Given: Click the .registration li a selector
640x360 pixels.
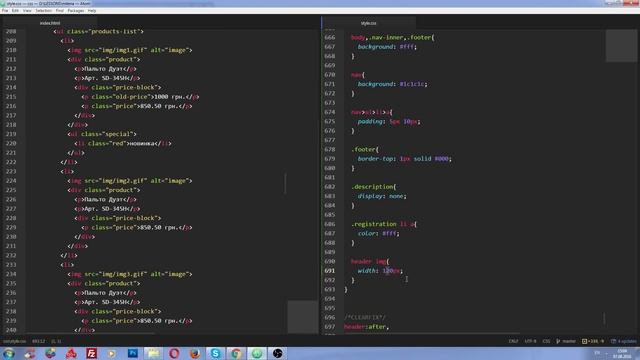Looking at the screenshot, I should pyautogui.click(x=384, y=224).
